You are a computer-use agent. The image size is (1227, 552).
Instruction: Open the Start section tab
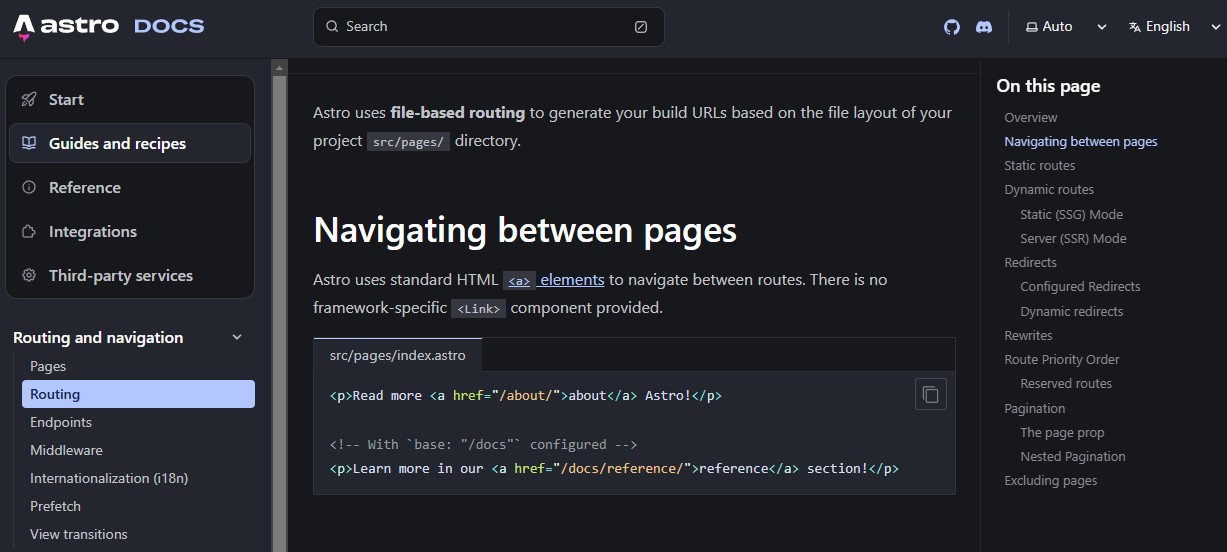point(130,99)
